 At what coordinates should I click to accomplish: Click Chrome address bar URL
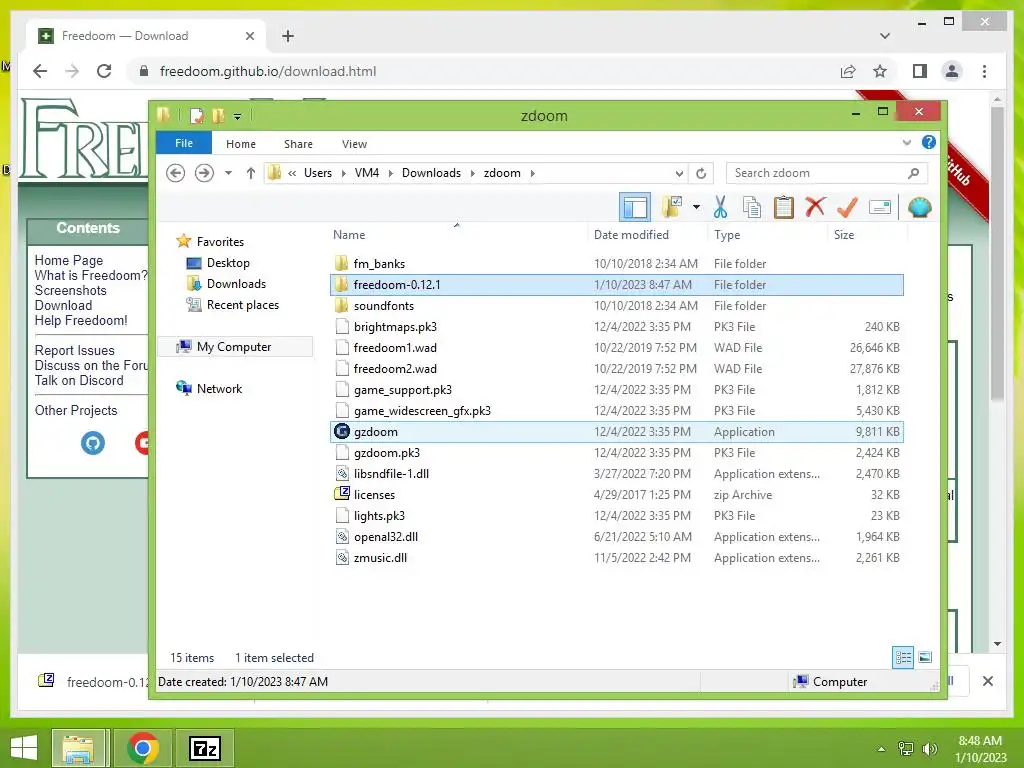click(268, 71)
